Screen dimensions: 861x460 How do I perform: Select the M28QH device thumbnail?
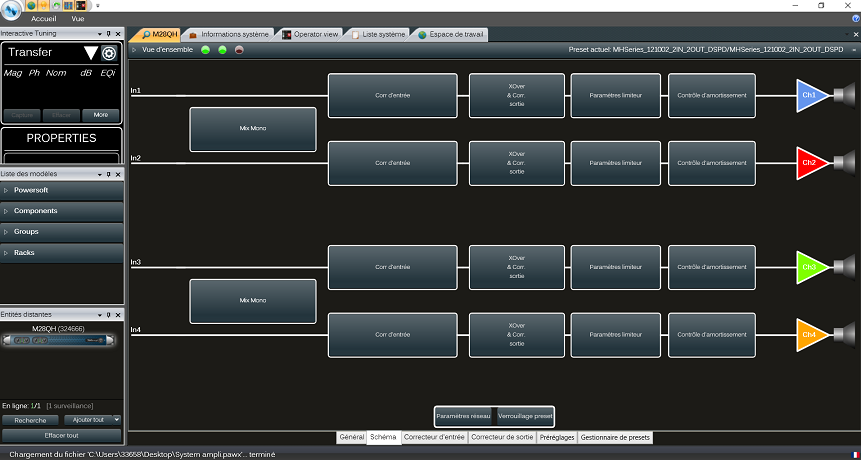pyautogui.click(x=58, y=341)
